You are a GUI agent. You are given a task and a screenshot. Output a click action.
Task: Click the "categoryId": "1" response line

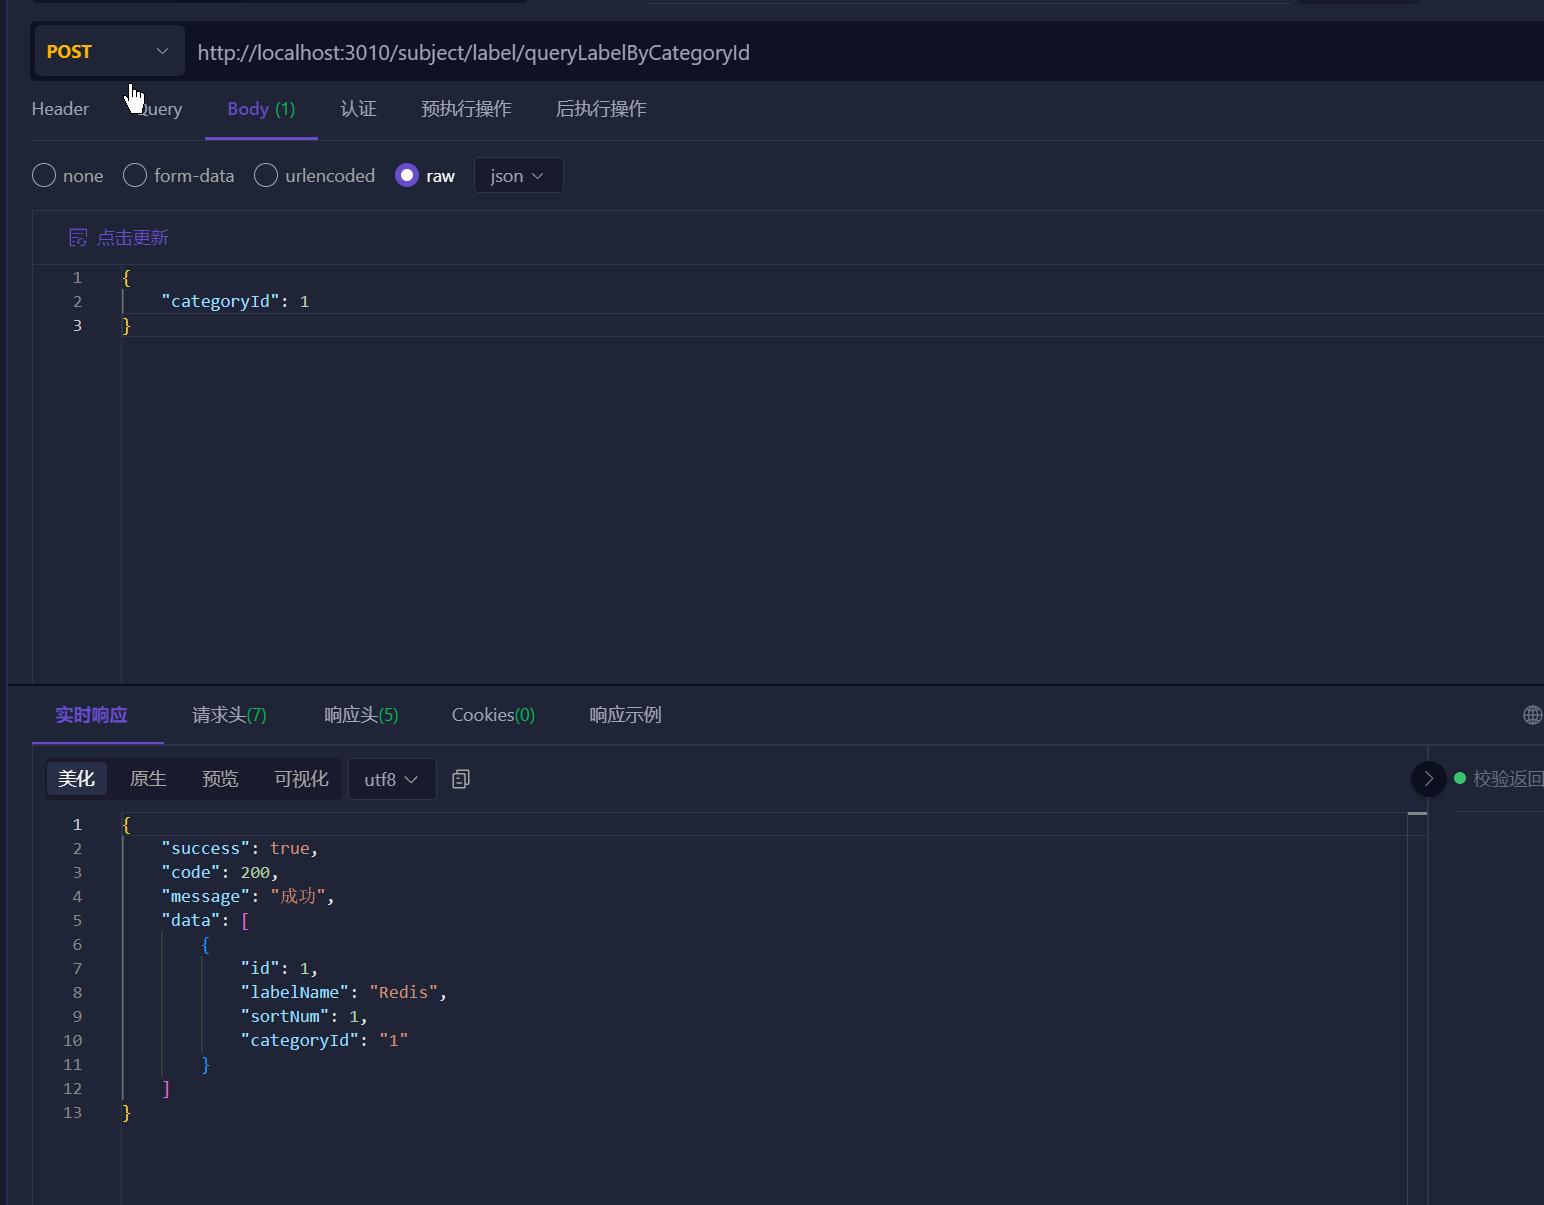pyautogui.click(x=324, y=1040)
